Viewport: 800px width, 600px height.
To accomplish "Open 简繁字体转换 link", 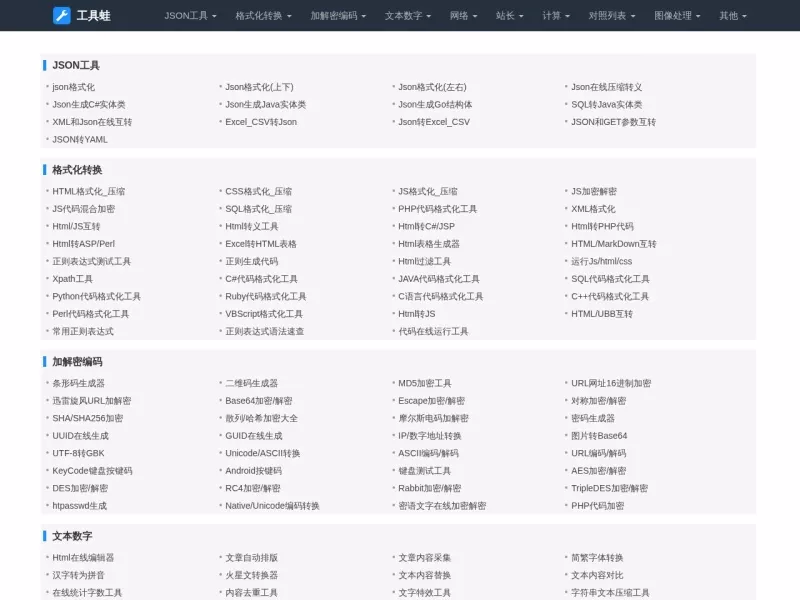I will 597,558.
